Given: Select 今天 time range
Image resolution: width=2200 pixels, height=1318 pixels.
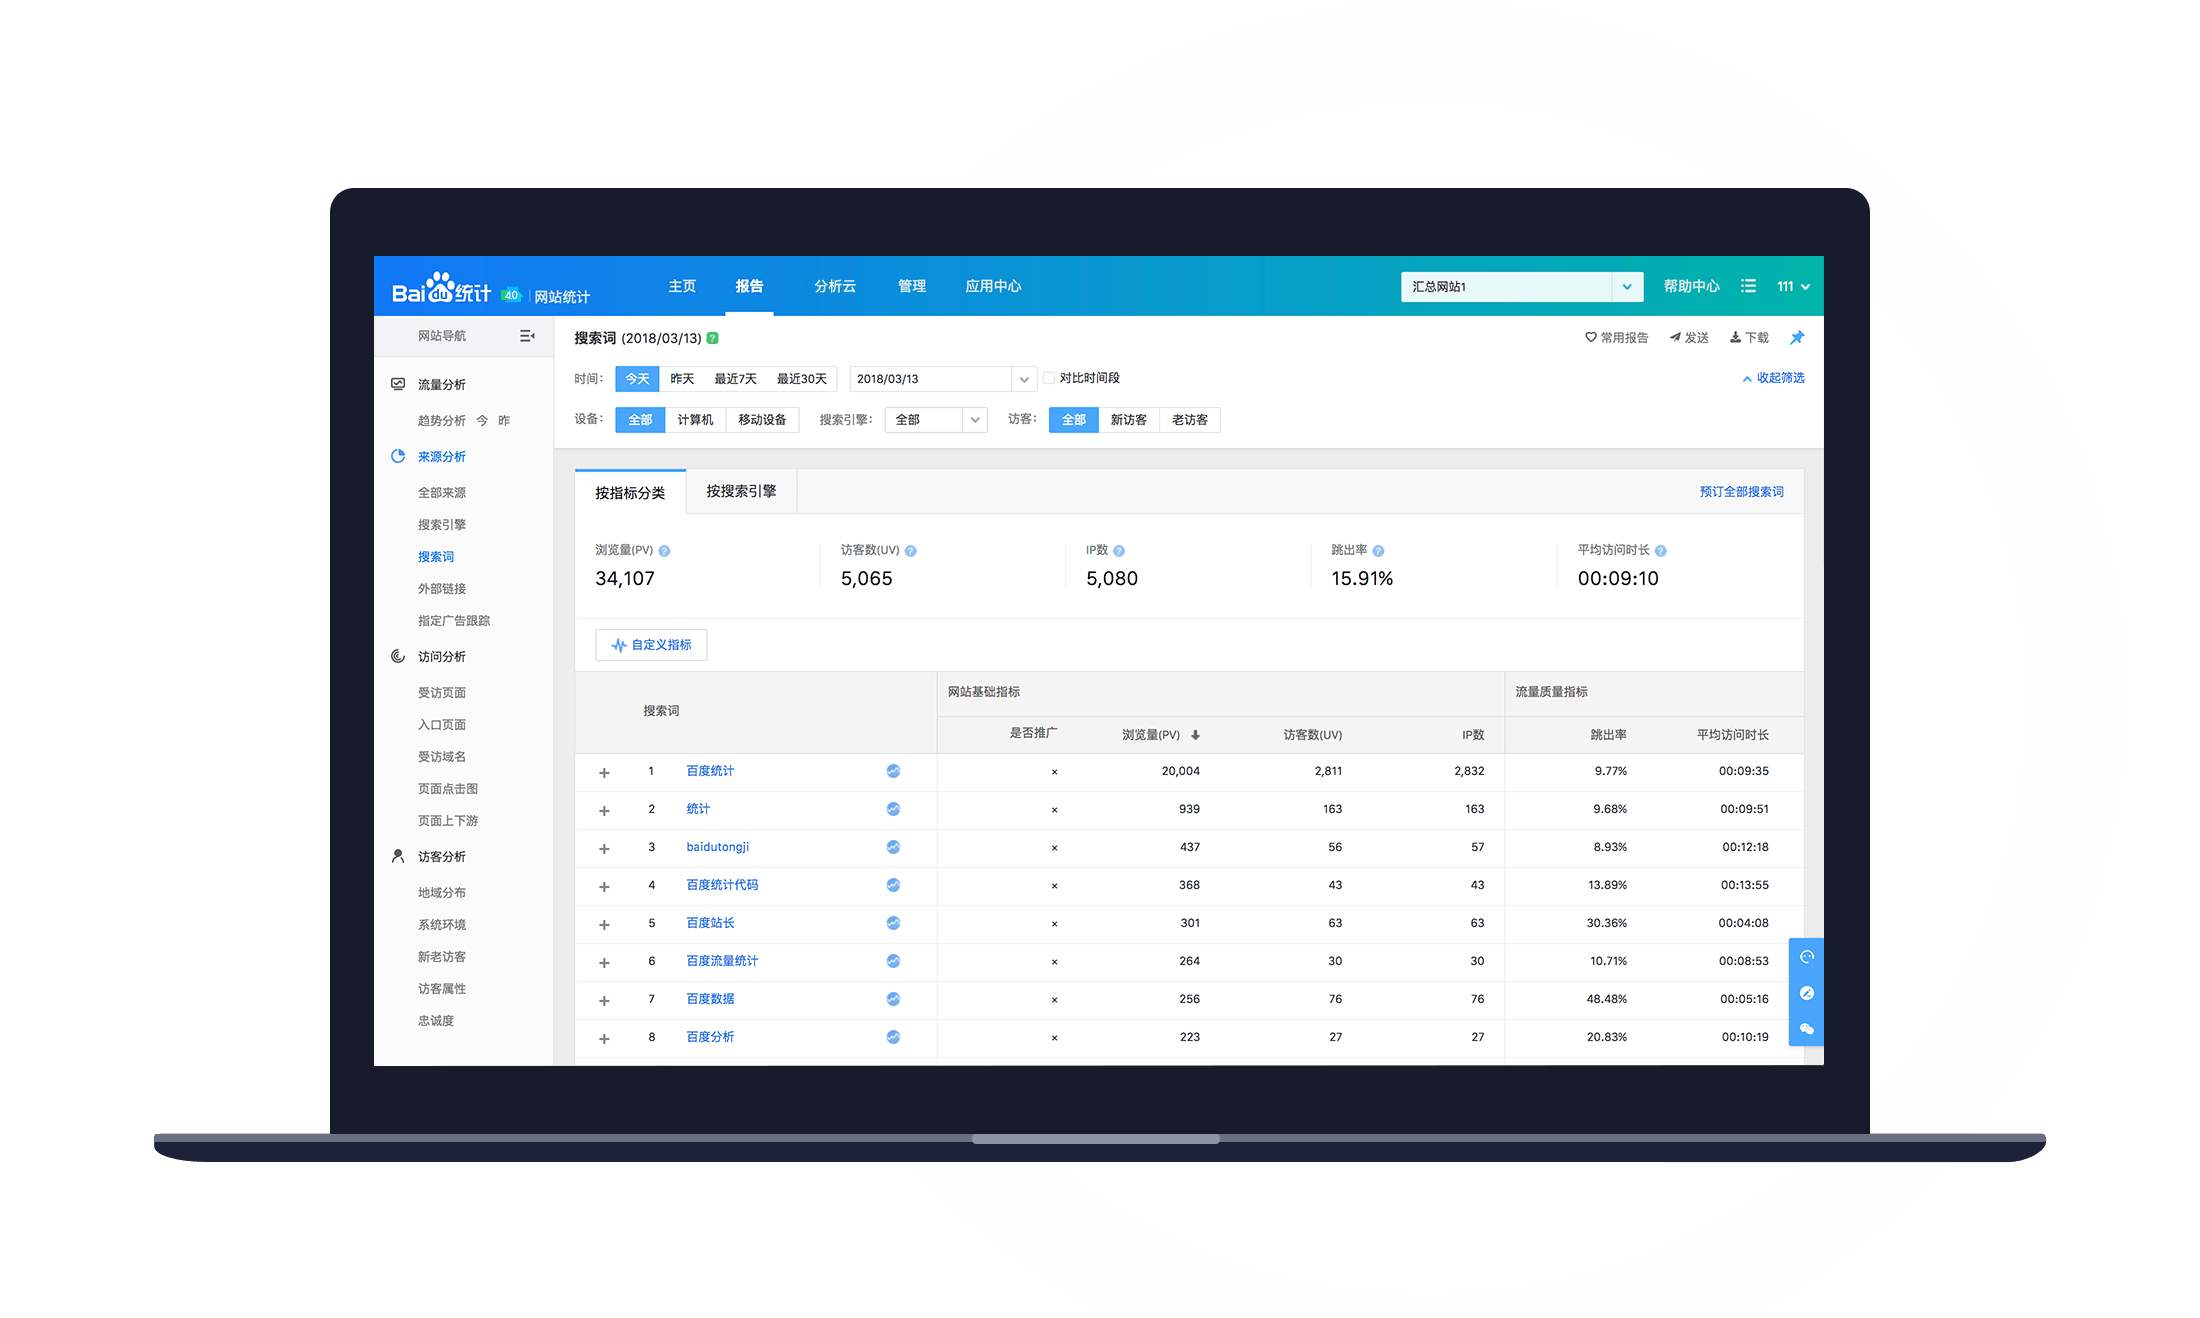Looking at the screenshot, I should pyautogui.click(x=637, y=379).
